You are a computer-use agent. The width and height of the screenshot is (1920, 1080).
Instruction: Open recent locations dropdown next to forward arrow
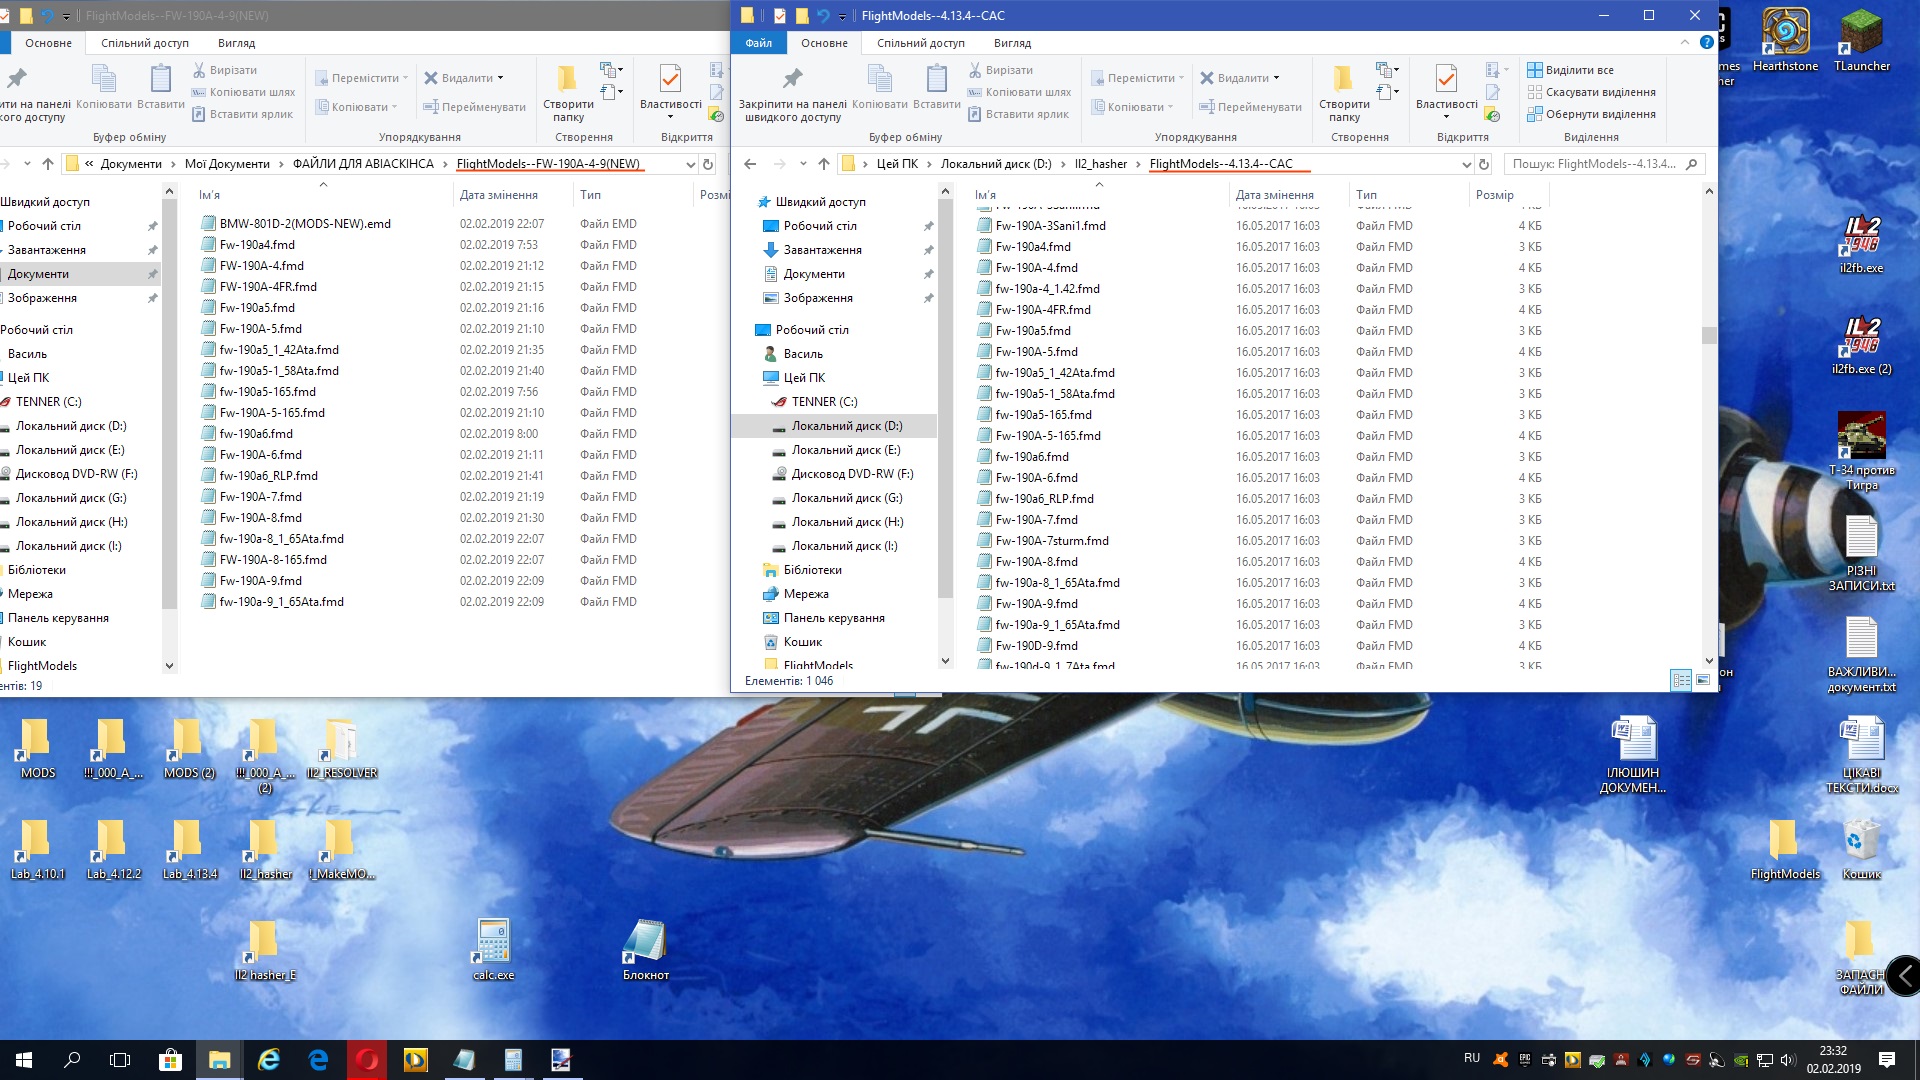[803, 164]
